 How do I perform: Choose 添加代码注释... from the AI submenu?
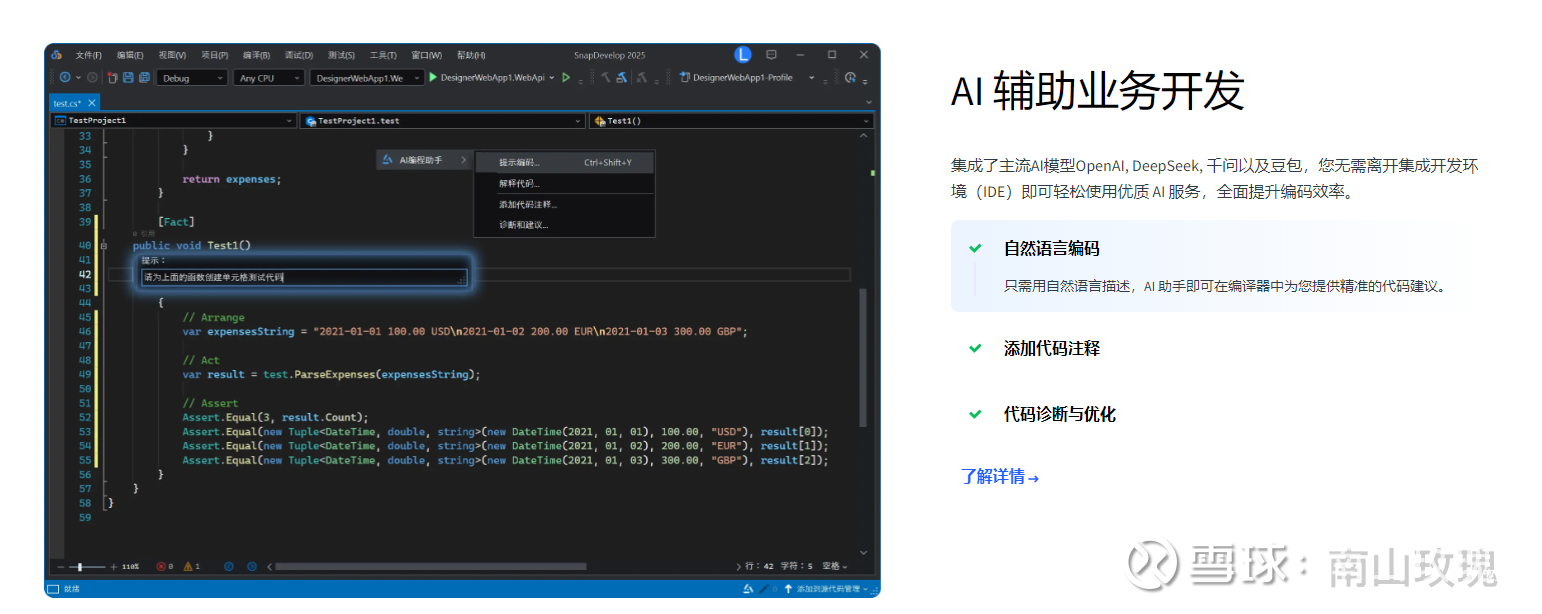(564, 204)
